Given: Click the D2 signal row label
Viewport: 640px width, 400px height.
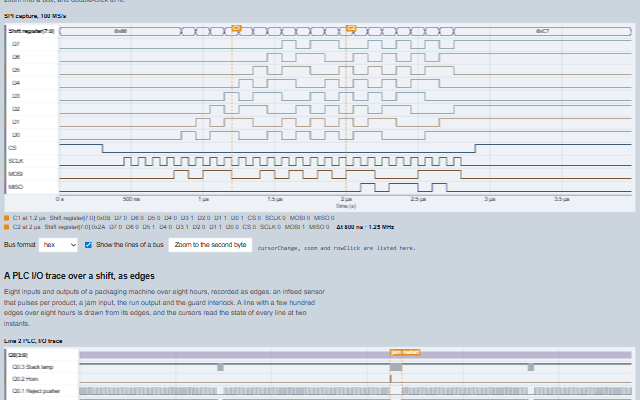Looking at the screenshot, I should 16,109.
